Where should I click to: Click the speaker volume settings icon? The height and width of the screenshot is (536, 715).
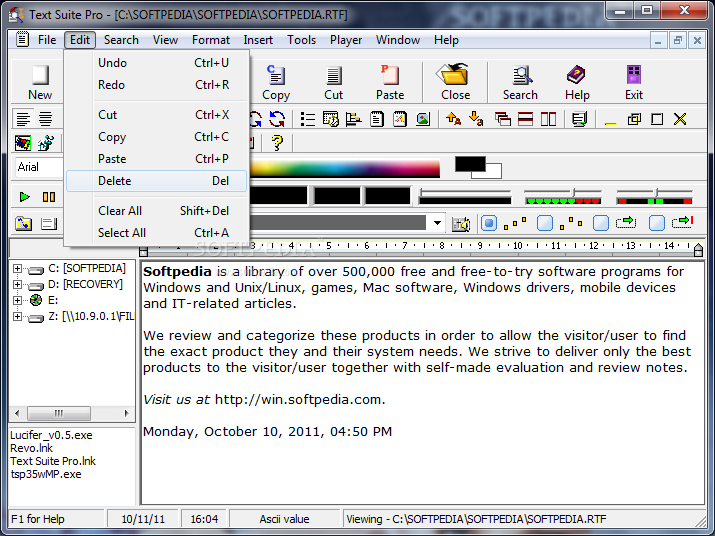point(461,224)
